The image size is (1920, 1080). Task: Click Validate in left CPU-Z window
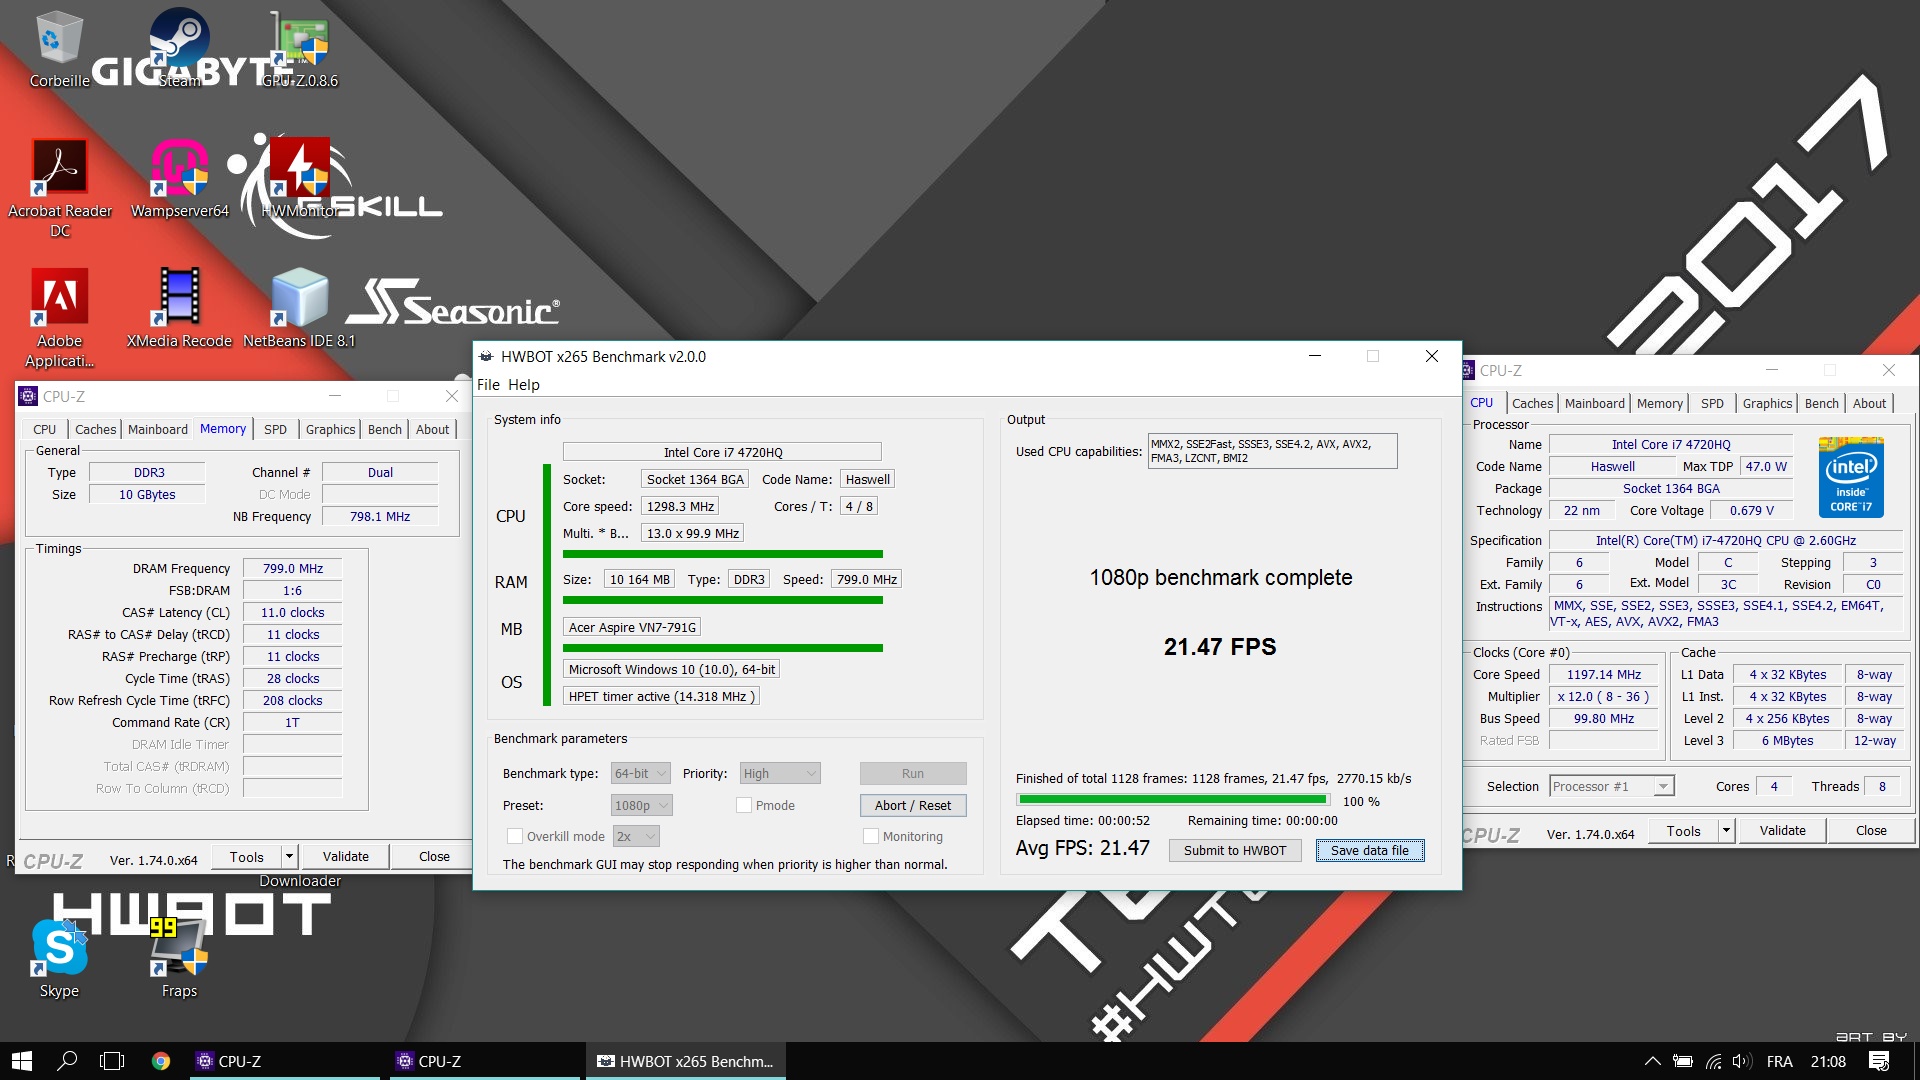(x=345, y=857)
